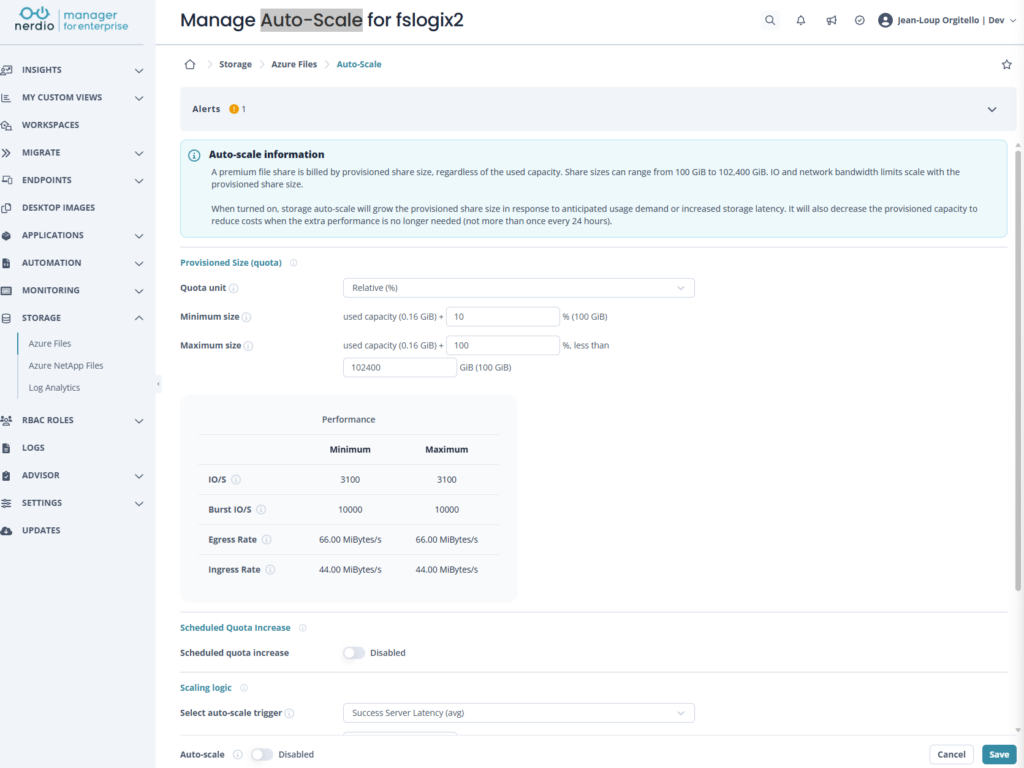
Task: Open the Quota unit dropdown
Action: point(519,288)
